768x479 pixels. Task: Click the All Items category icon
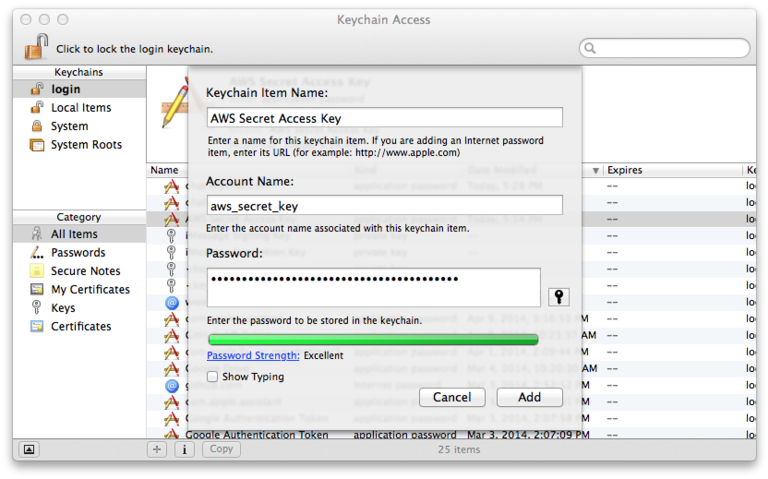(37, 234)
